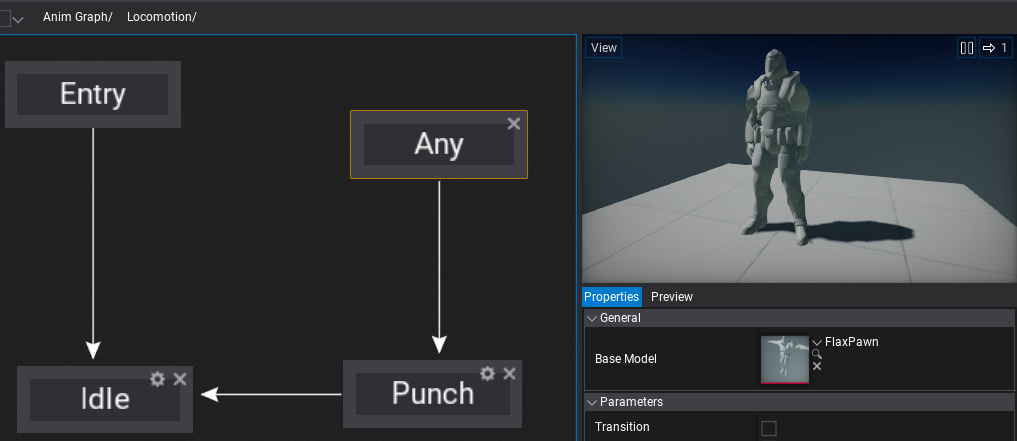Image resolution: width=1017 pixels, height=441 pixels.
Task: Select the FlaxPawn model thumbnail
Action: 785,360
